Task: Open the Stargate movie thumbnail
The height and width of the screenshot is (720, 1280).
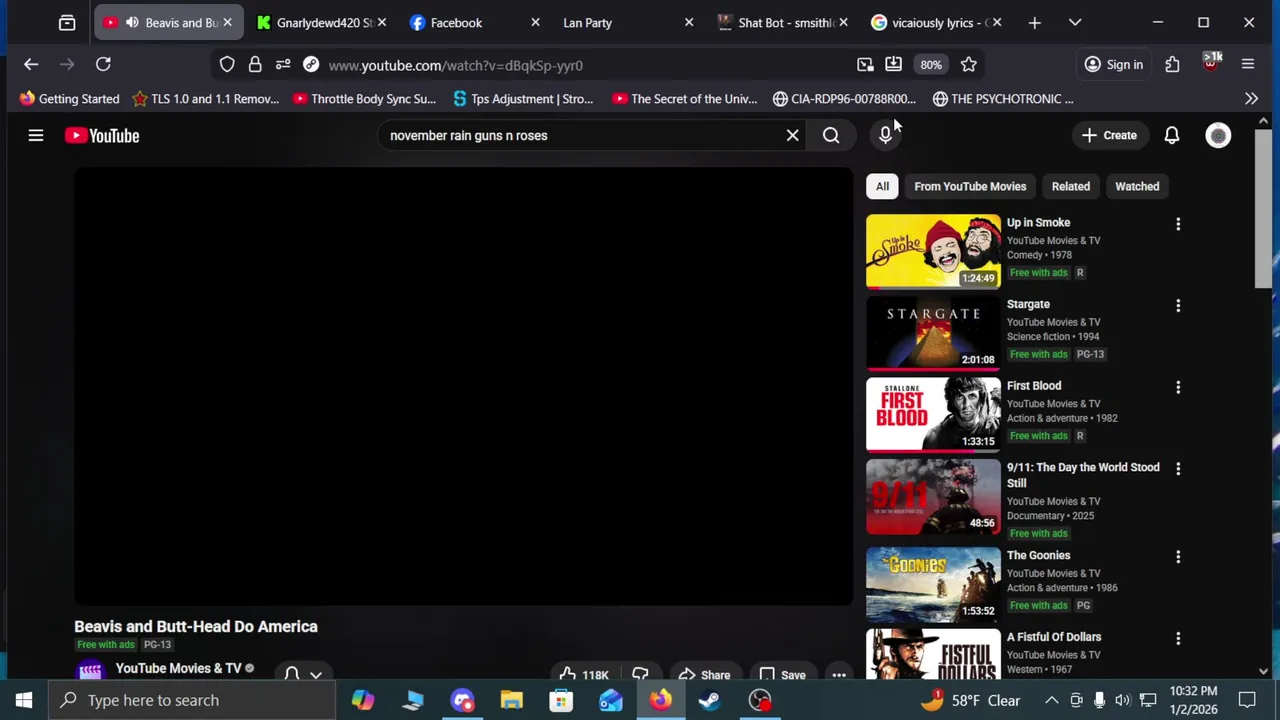Action: tap(933, 333)
